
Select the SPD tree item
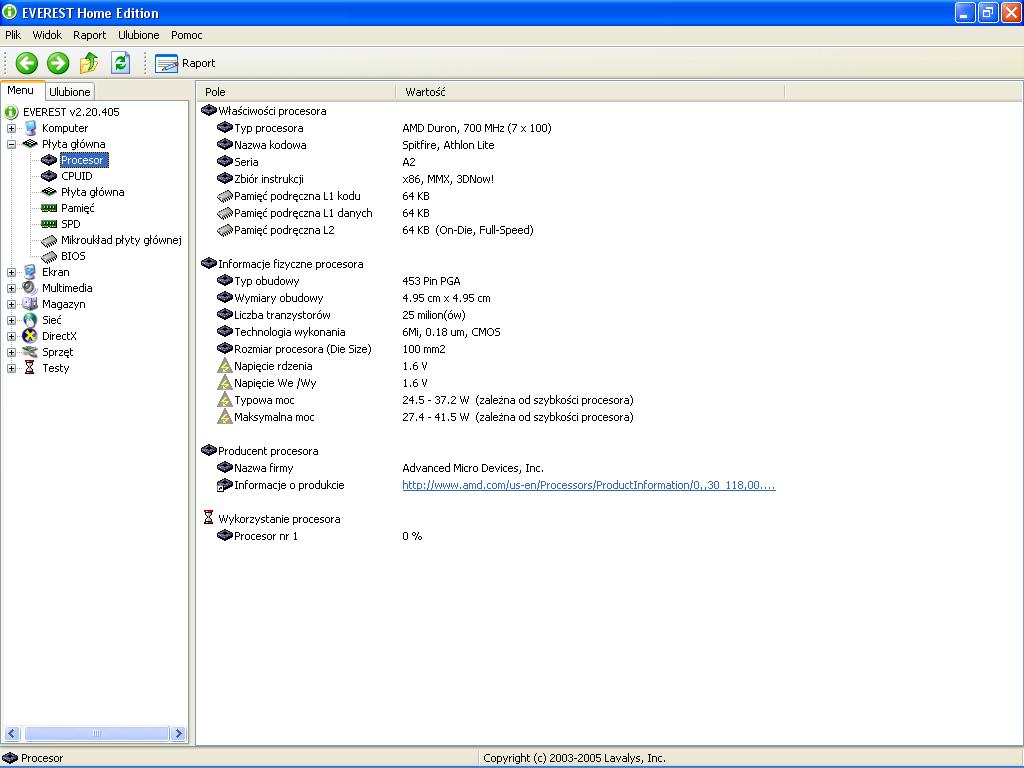pyautogui.click(x=70, y=224)
